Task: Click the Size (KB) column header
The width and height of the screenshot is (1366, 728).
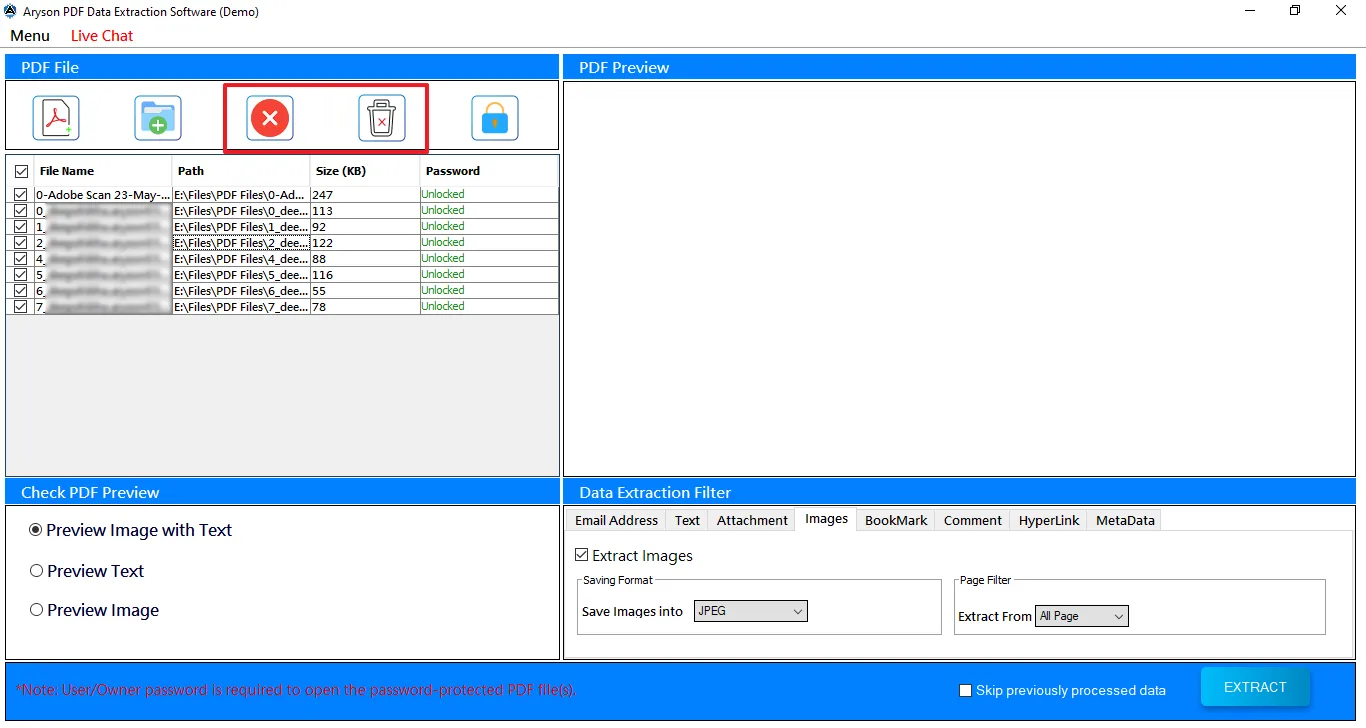Action: pos(365,171)
